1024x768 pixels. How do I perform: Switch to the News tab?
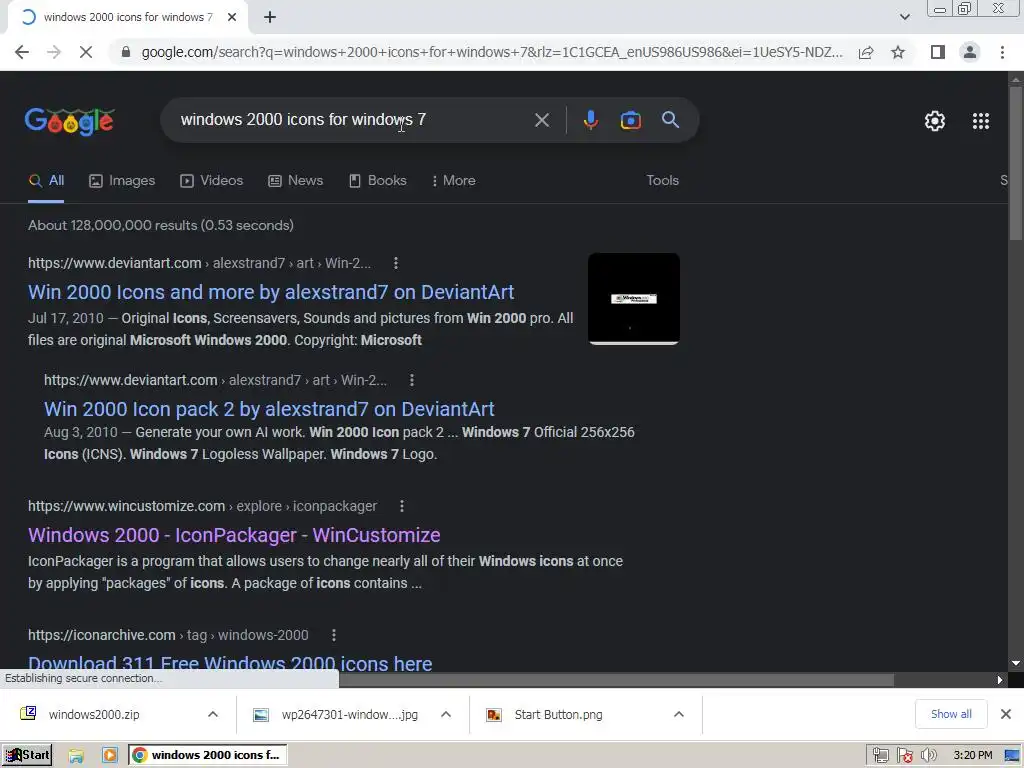296,181
